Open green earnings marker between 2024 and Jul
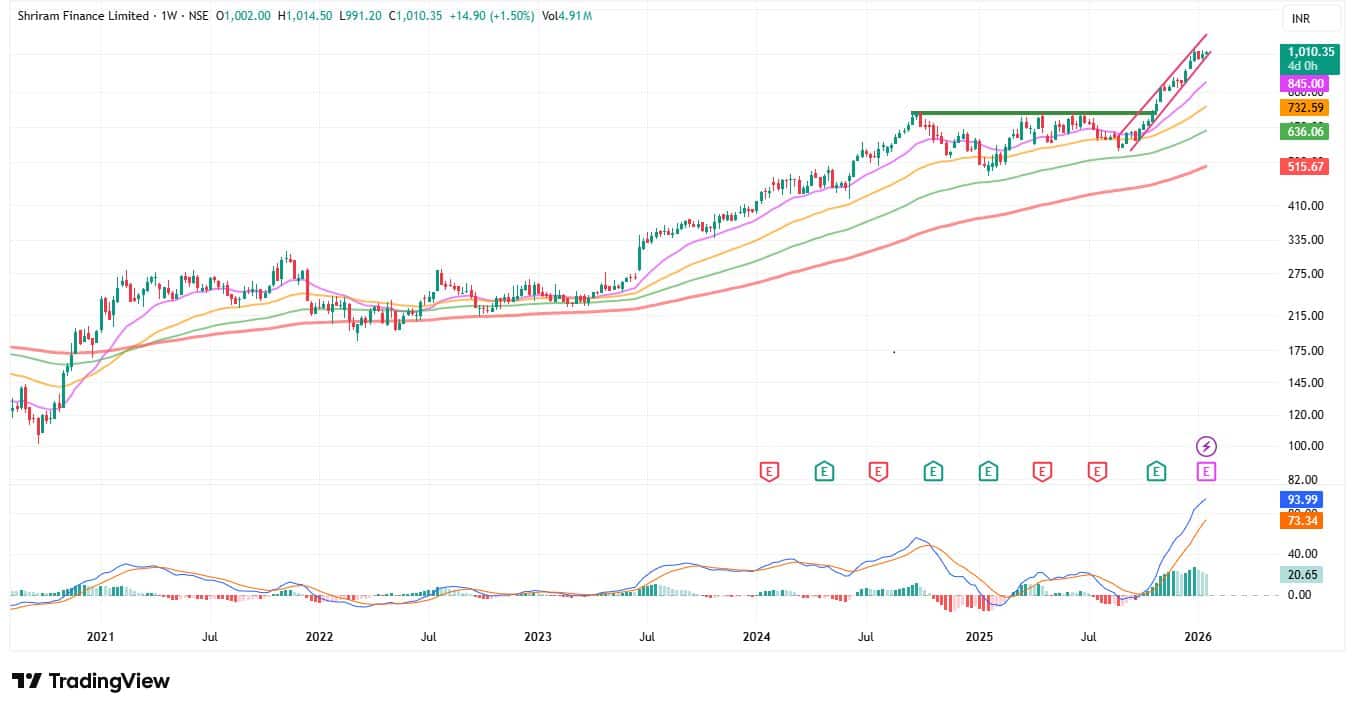Image resolution: width=1355 pixels, height=711 pixels. (824, 471)
